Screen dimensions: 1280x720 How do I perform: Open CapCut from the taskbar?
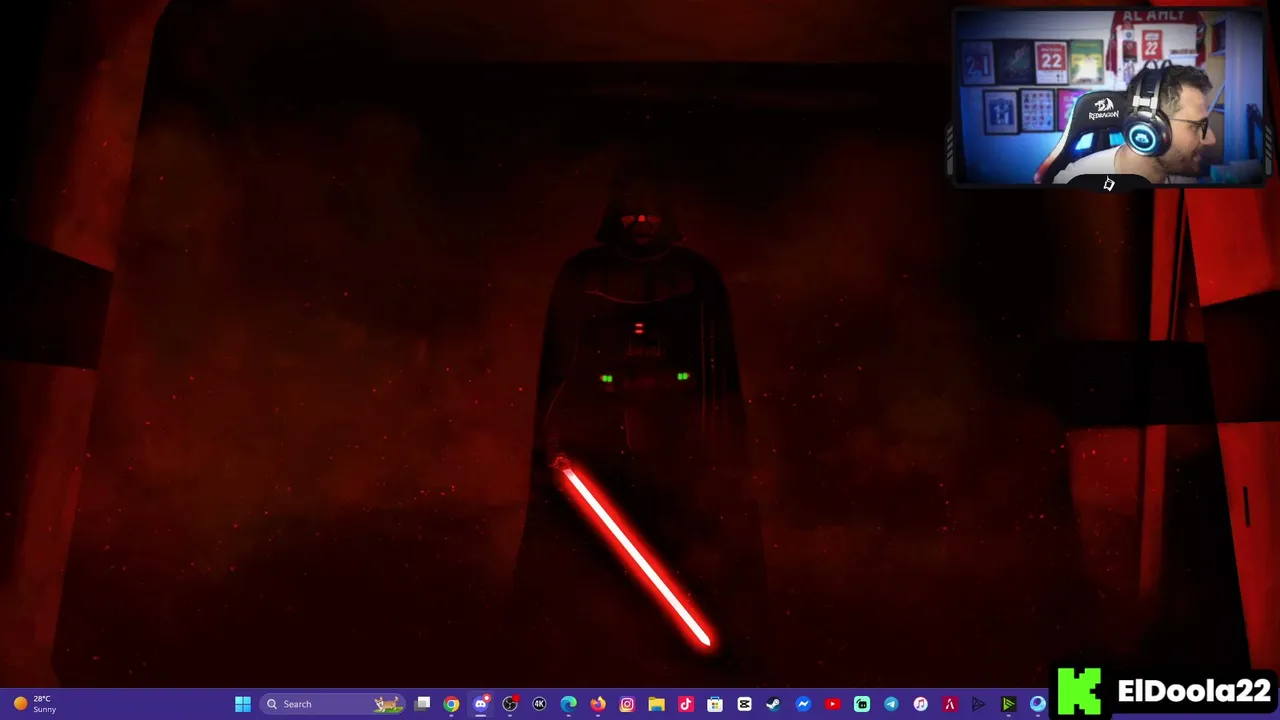tap(744, 704)
